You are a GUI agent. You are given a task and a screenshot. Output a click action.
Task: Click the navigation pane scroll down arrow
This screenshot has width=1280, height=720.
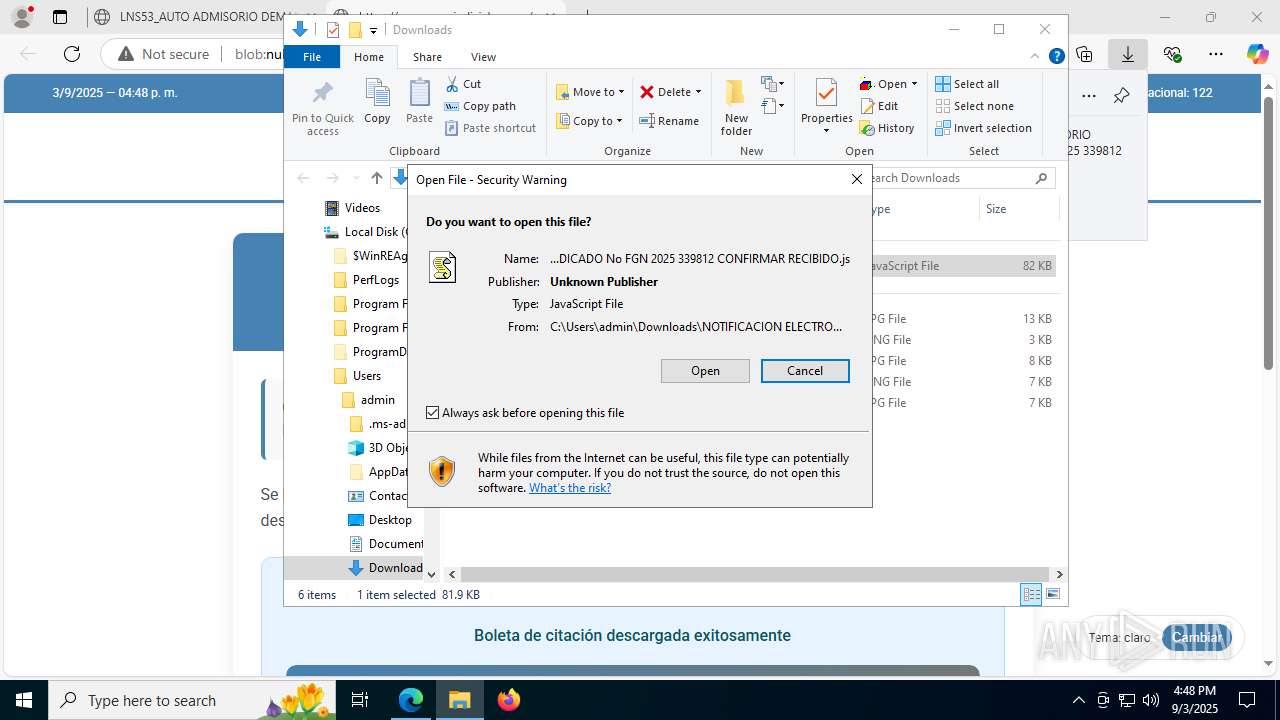coord(431,574)
